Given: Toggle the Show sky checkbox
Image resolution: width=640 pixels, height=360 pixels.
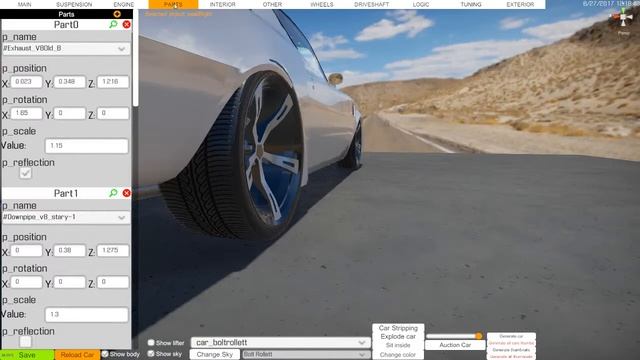Looking at the screenshot, I should tap(151, 354).
